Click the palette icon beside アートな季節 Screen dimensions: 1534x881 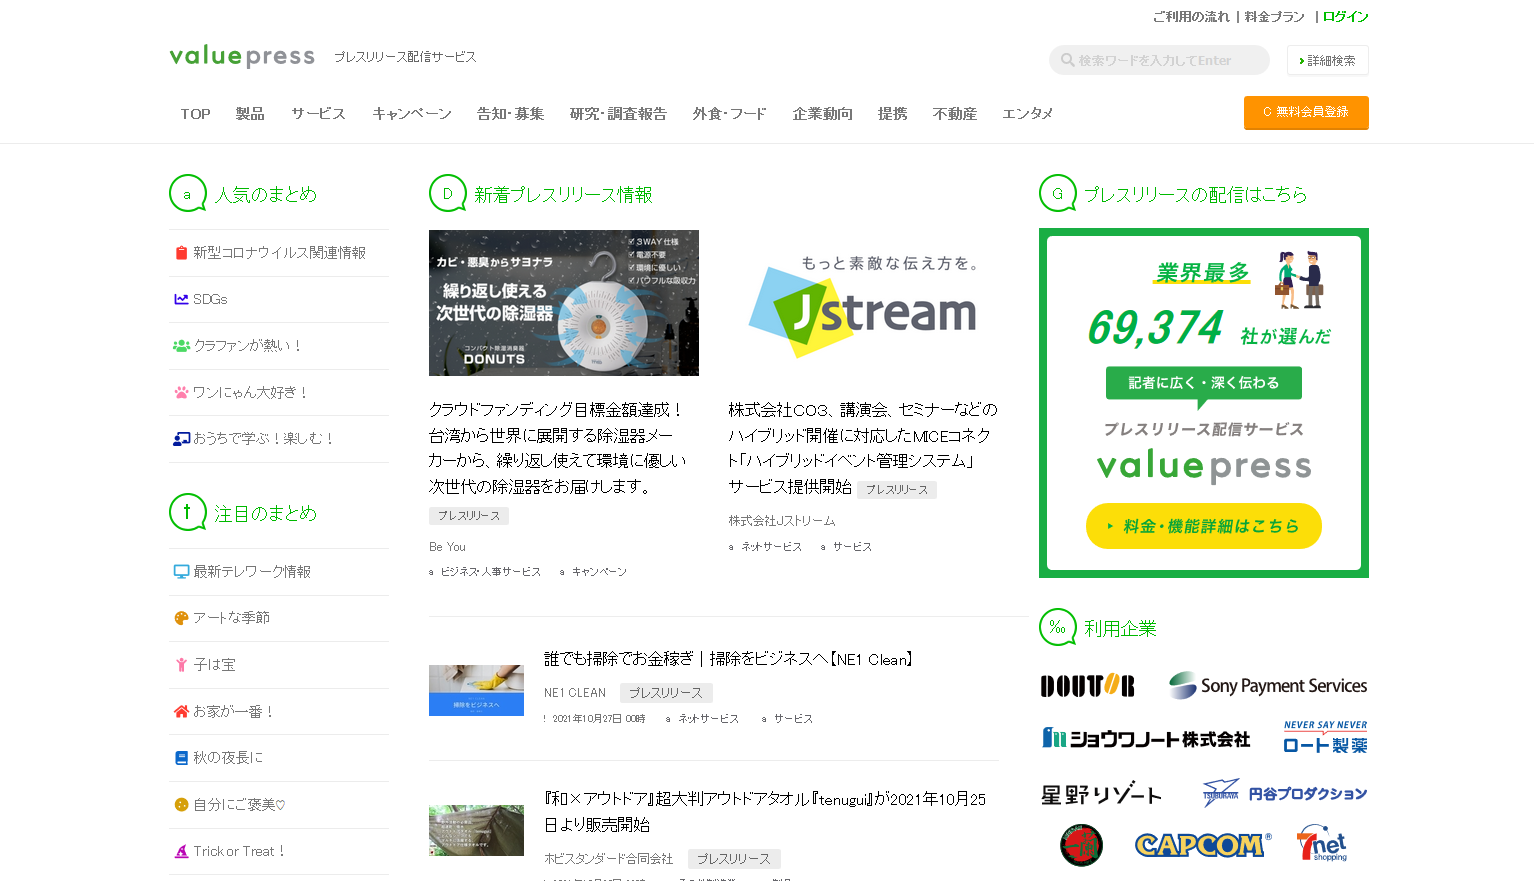tap(181, 618)
